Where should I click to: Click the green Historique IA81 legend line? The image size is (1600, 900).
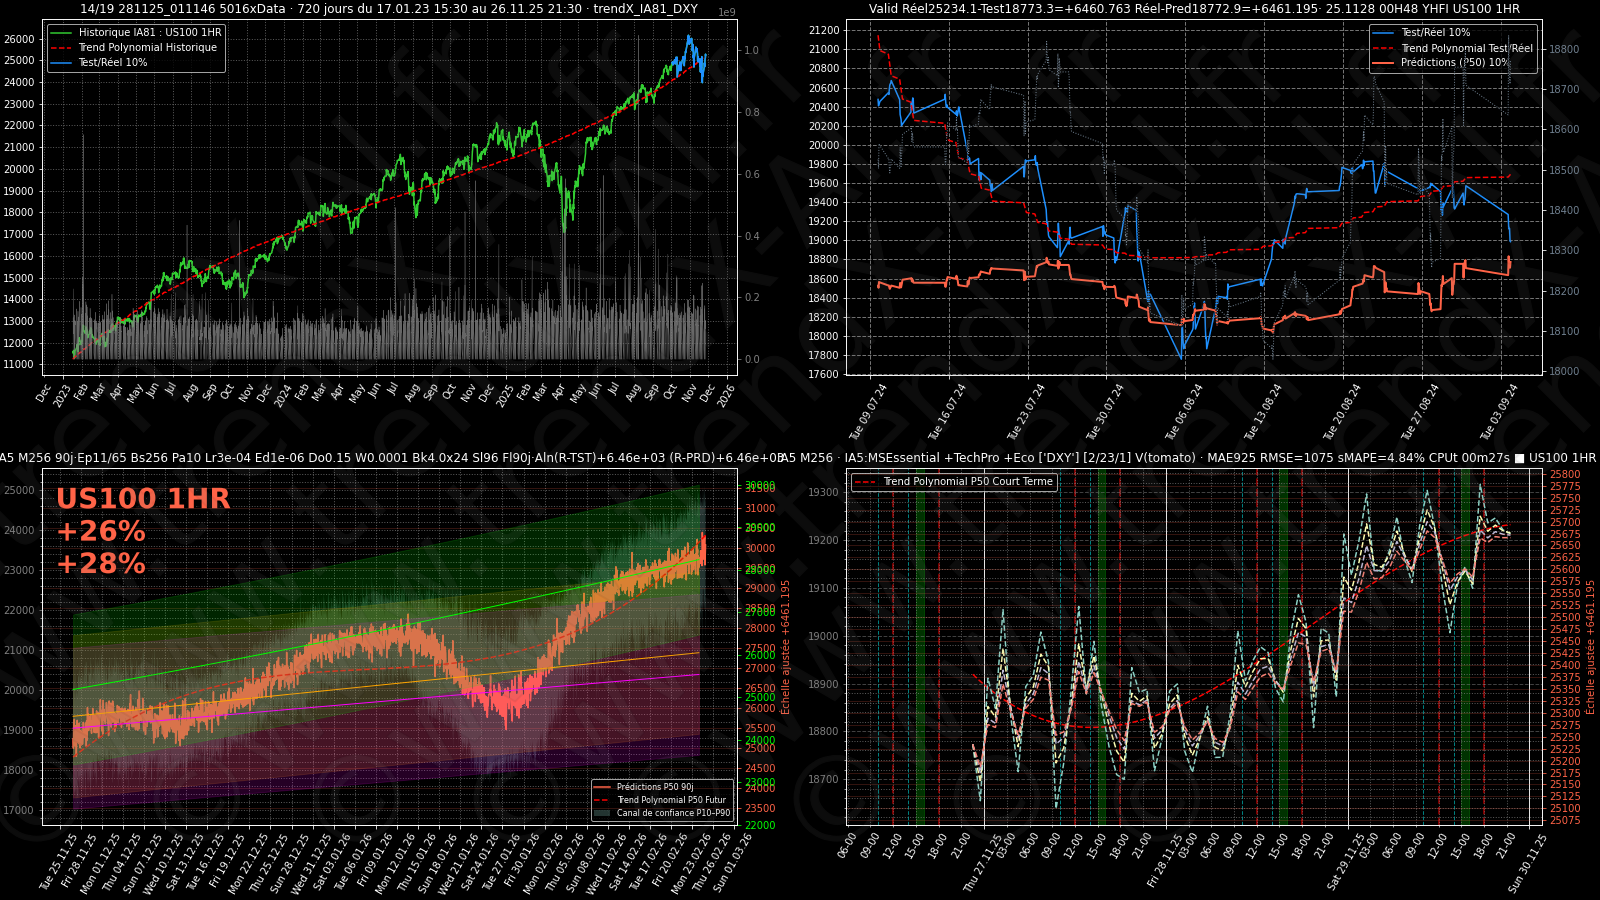(62, 33)
